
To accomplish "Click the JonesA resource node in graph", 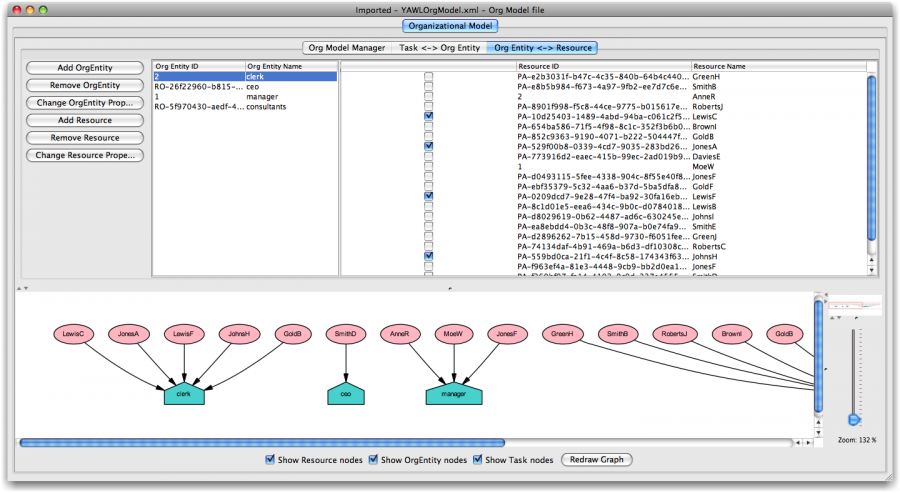I will (128, 333).
